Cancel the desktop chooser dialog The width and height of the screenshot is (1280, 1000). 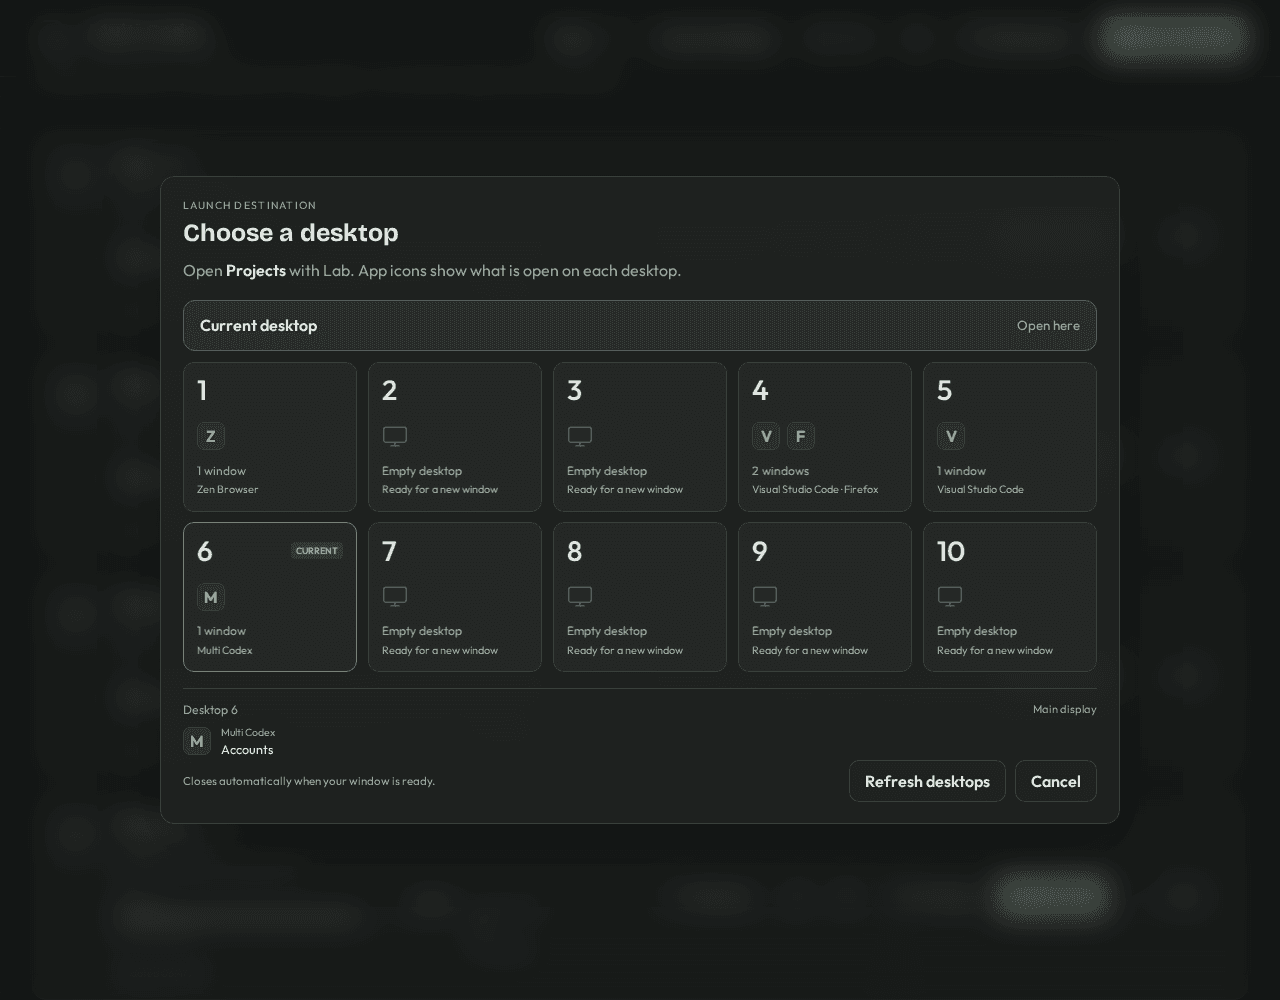point(1056,781)
